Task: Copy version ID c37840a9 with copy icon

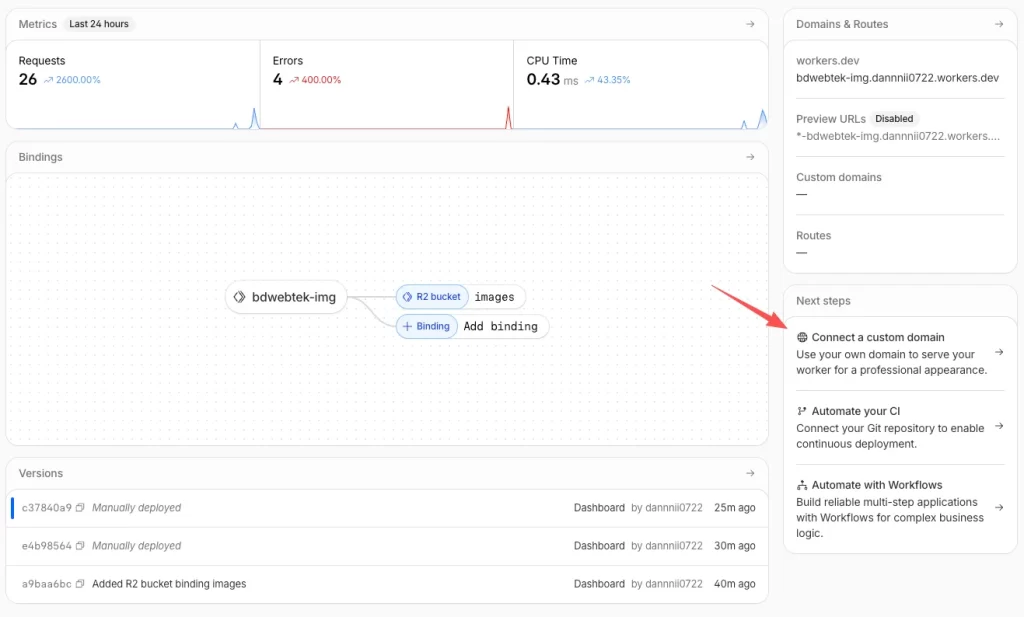Action: click(x=80, y=507)
